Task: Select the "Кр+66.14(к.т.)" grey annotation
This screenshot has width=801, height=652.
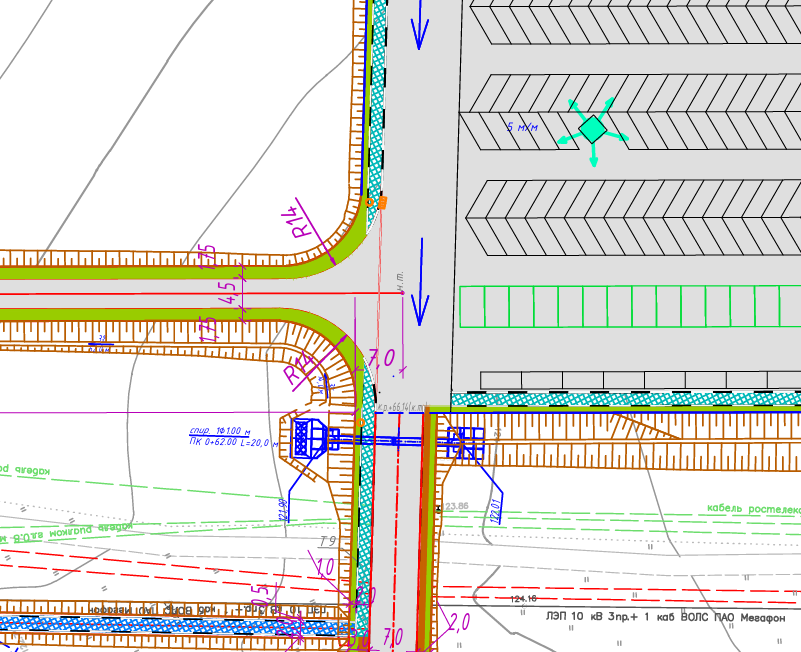Action: pyautogui.click(x=402, y=407)
